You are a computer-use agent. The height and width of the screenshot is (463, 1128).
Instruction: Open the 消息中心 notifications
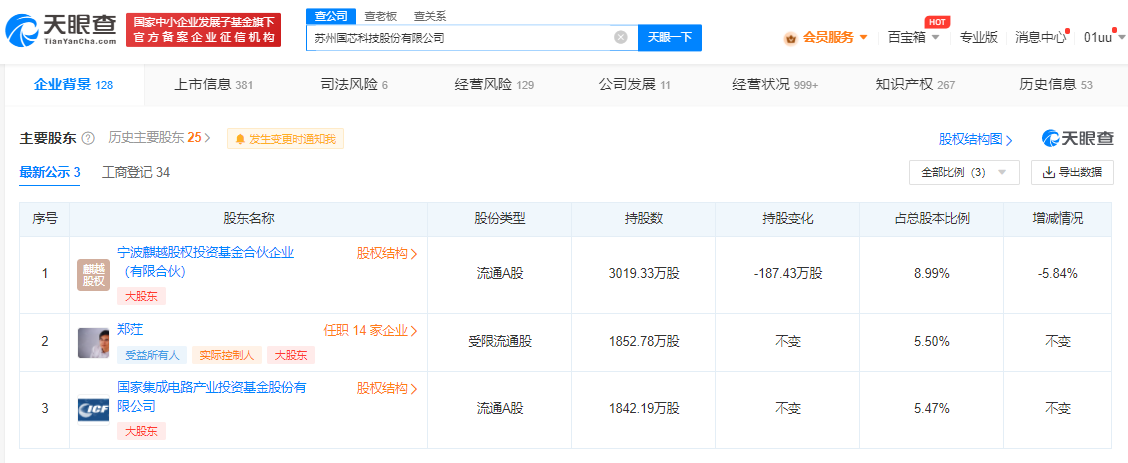click(1040, 37)
